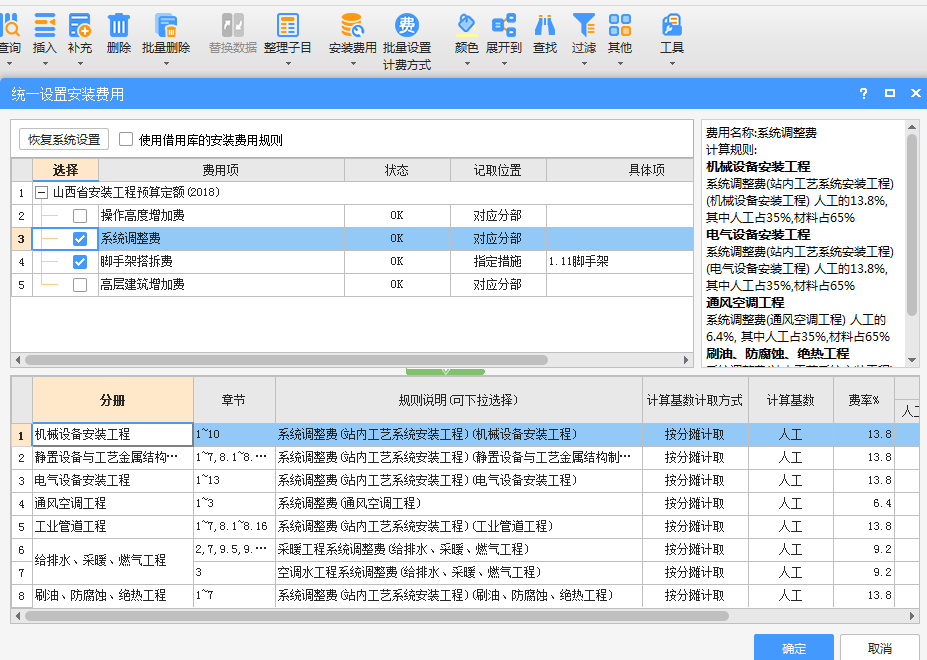927x660 pixels.
Task: Maximize the 统一设置安装费用 dialog
Action: pyautogui.click(x=890, y=93)
